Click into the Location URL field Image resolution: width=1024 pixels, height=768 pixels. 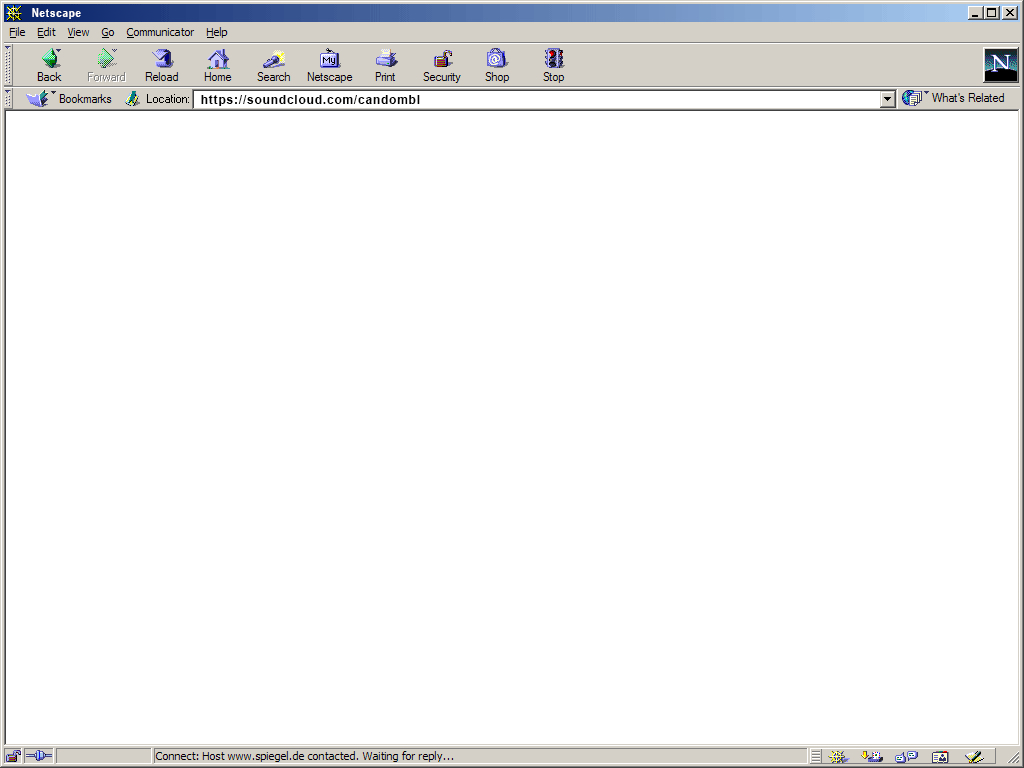[x=537, y=99]
